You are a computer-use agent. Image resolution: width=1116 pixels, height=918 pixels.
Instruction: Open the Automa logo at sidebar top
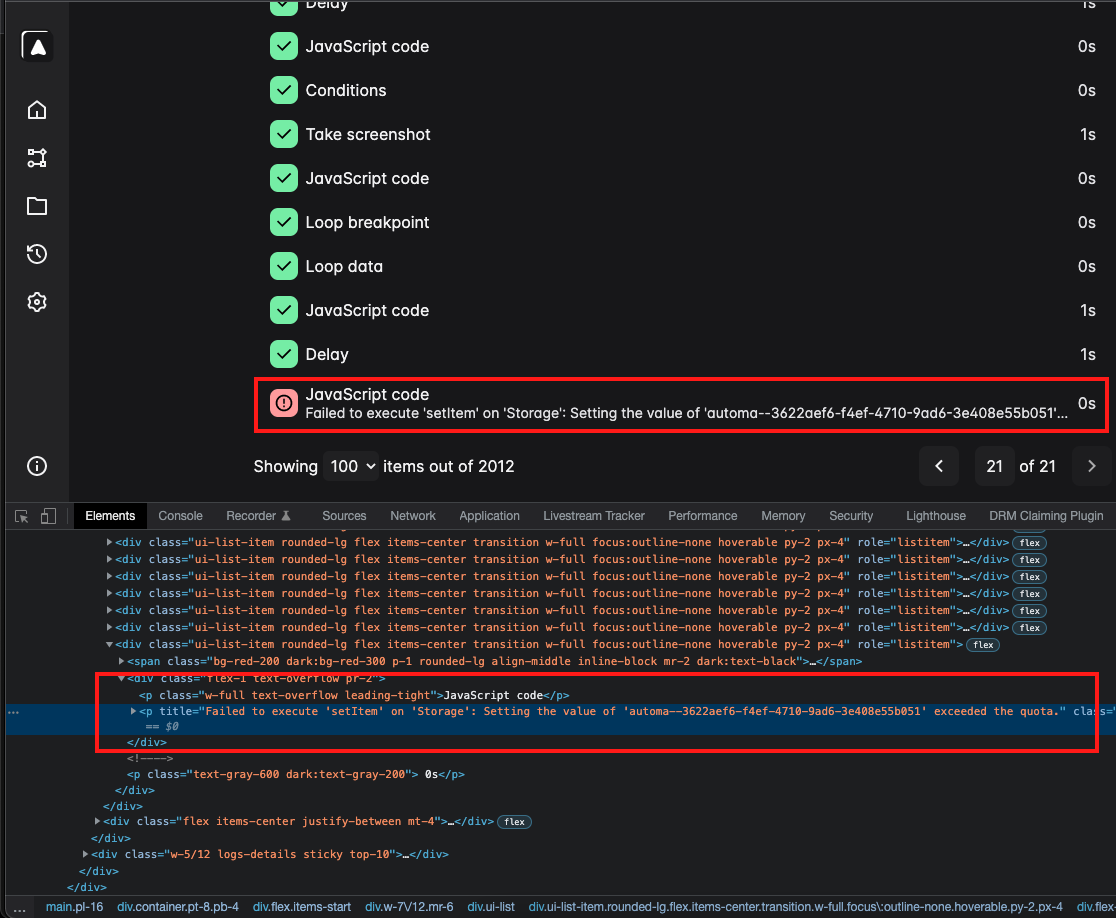(x=37, y=46)
